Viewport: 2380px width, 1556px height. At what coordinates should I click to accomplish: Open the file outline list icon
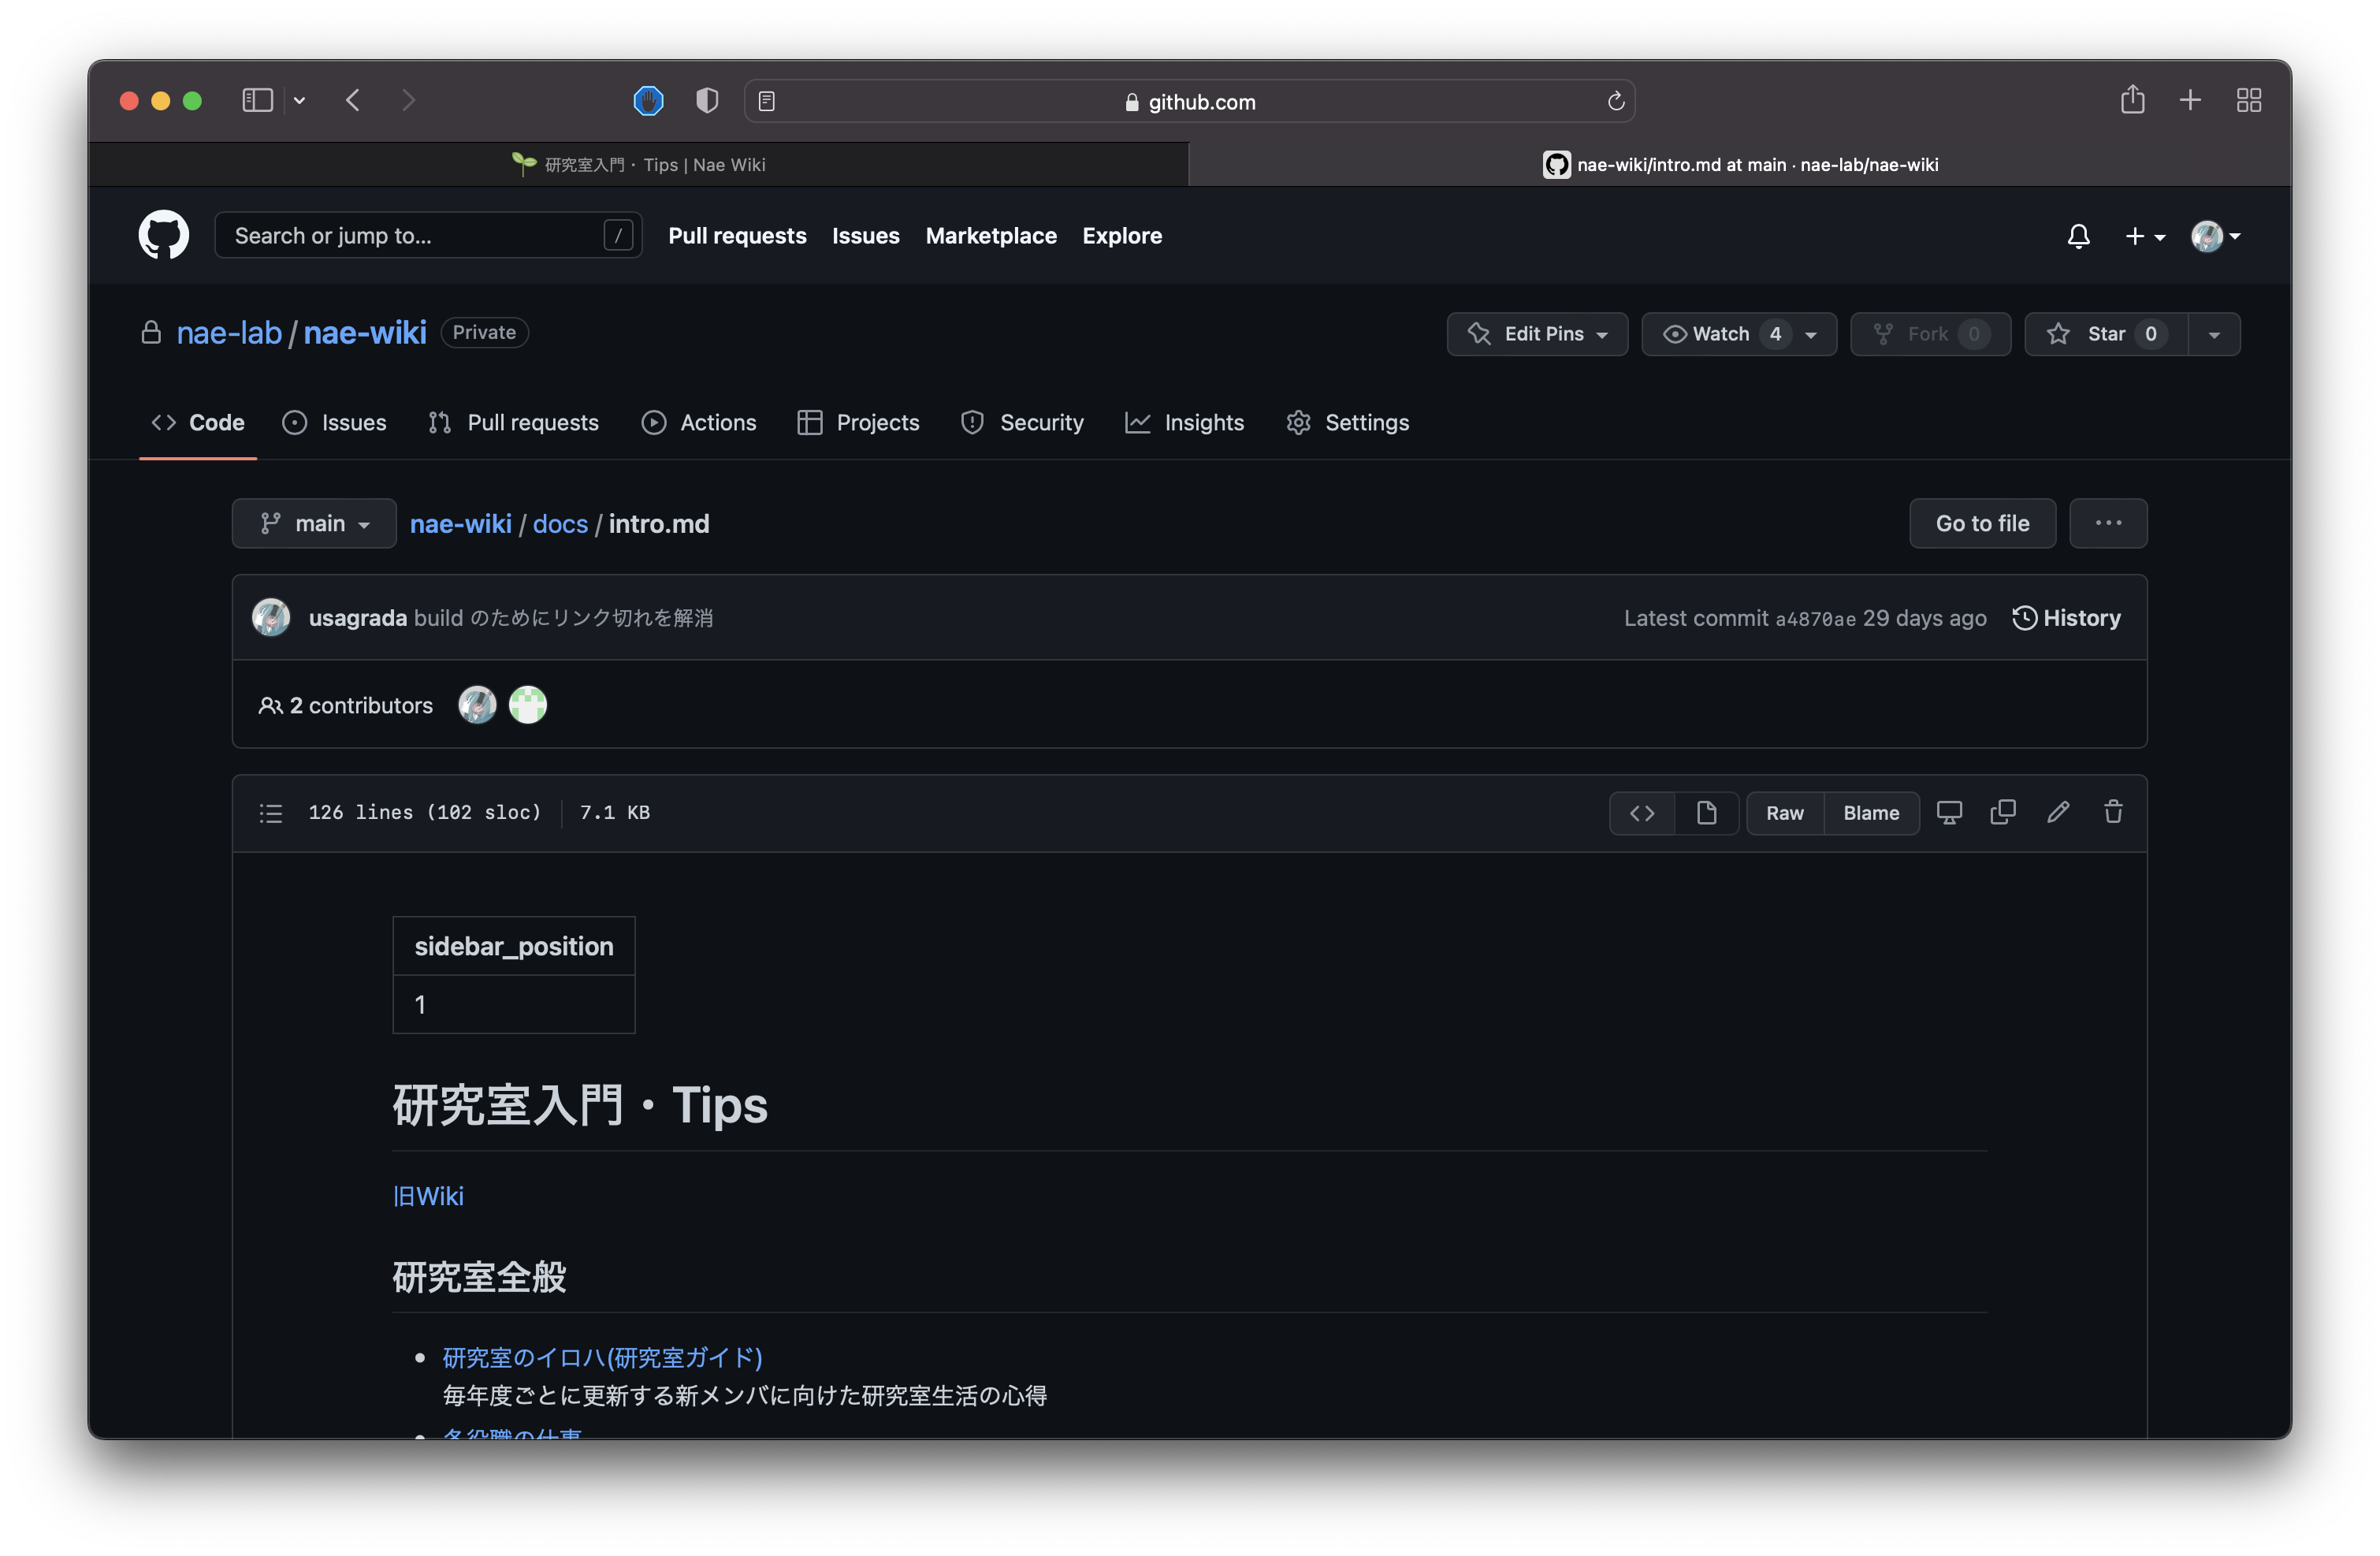tap(270, 813)
